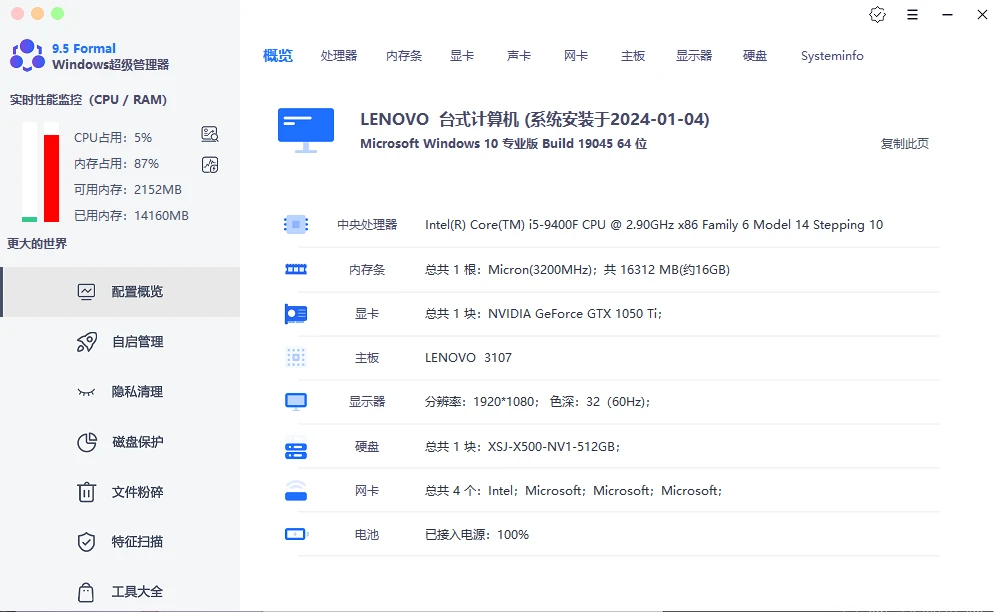Viewport: 994px width, 612px height.
Task: Click the LENOVO 台式计算机 title text
Action: point(534,119)
